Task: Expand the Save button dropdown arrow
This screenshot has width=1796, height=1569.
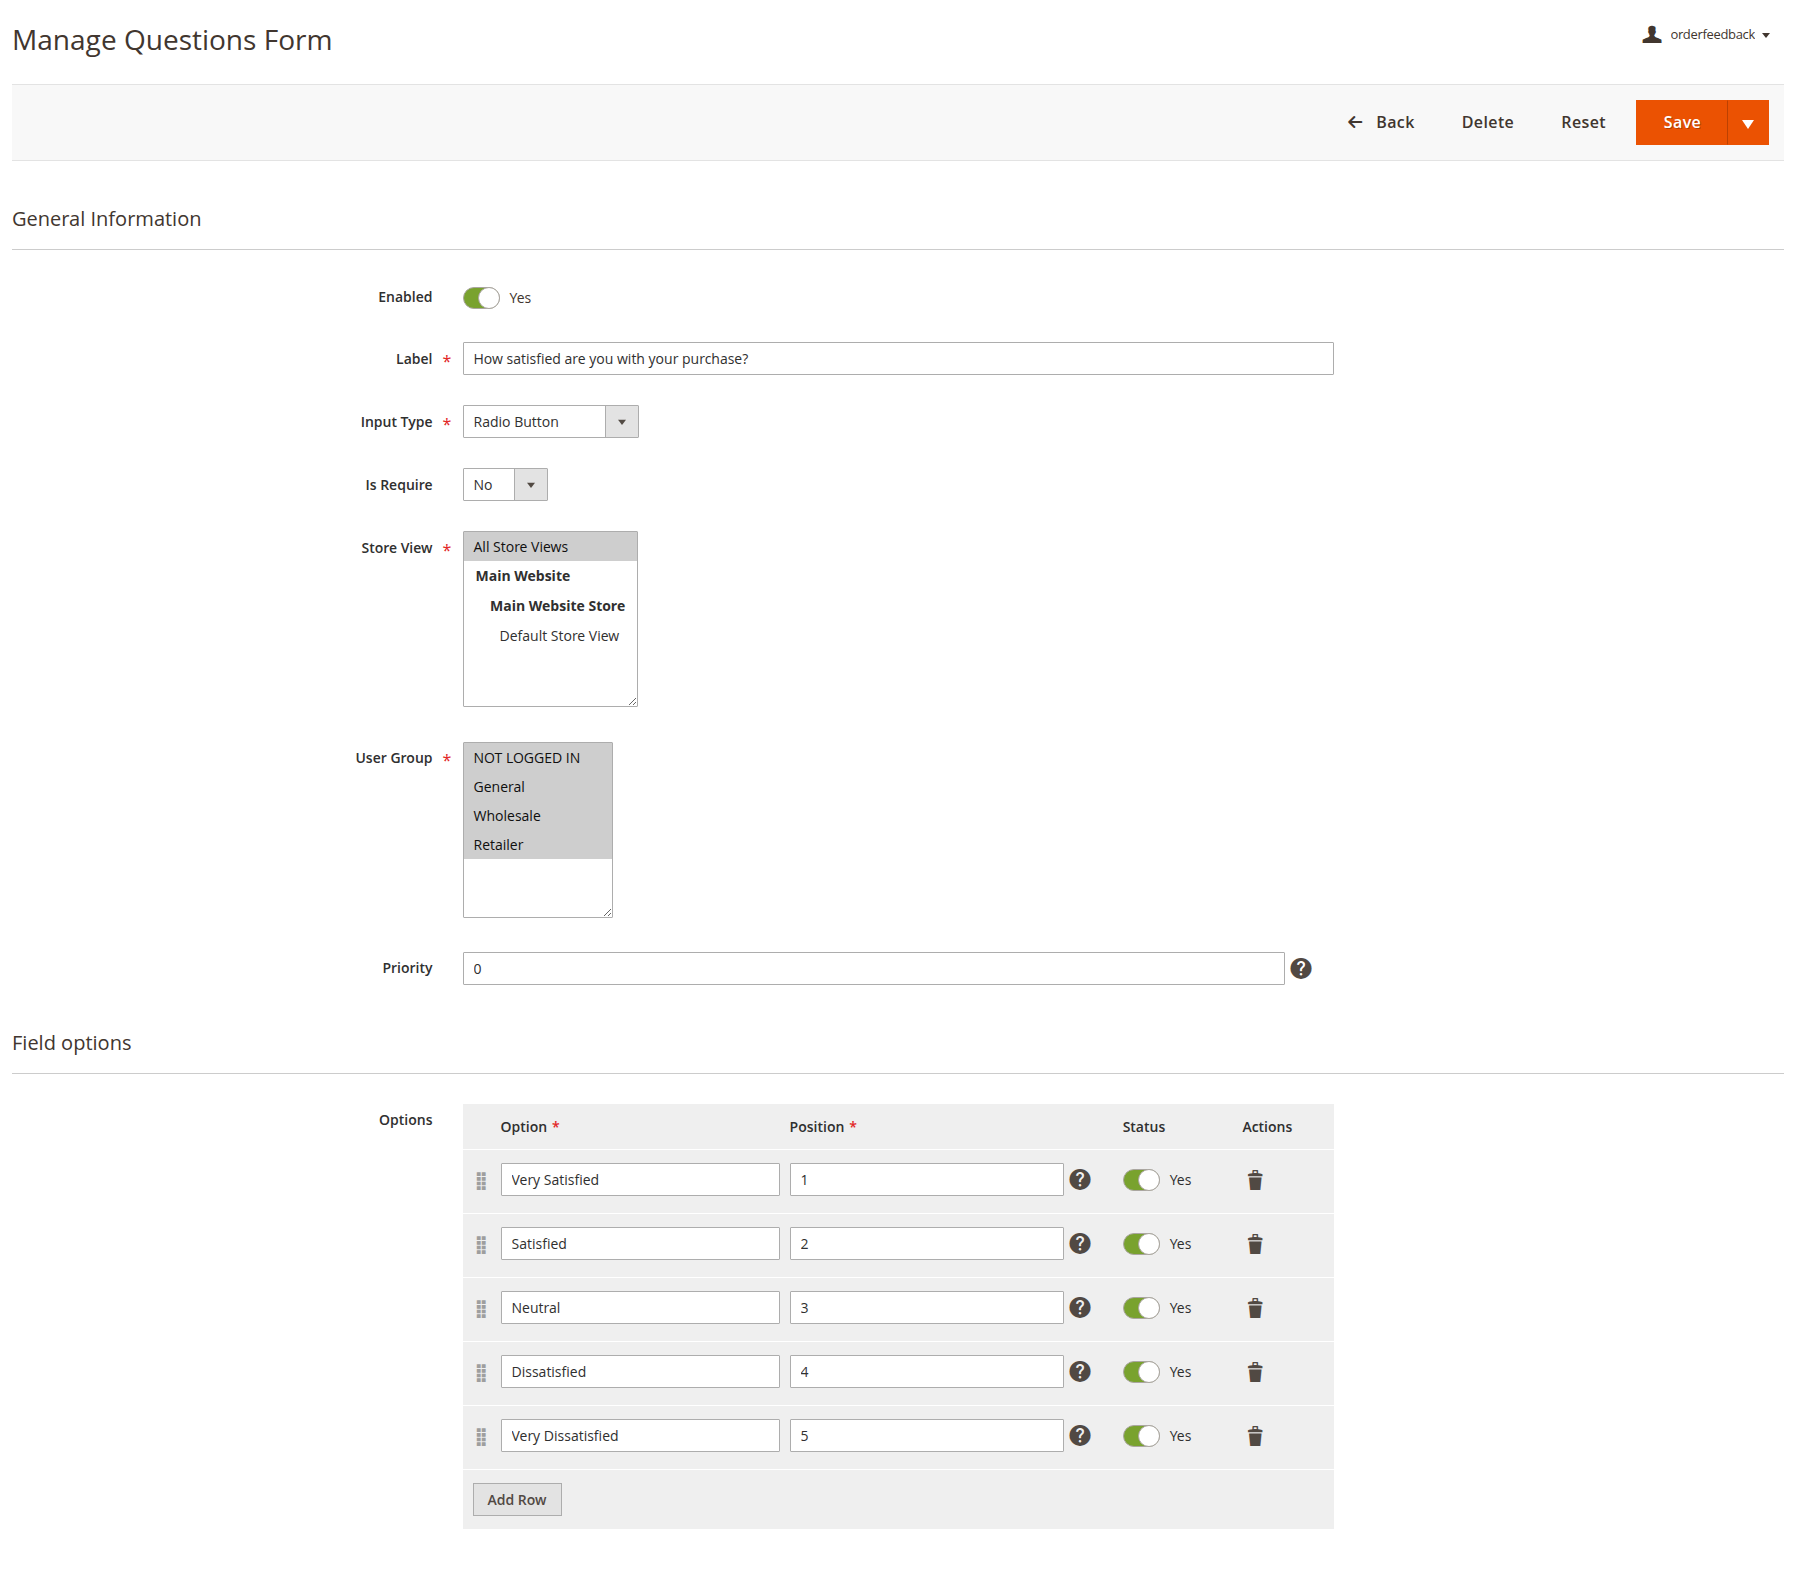Action: (x=1748, y=123)
